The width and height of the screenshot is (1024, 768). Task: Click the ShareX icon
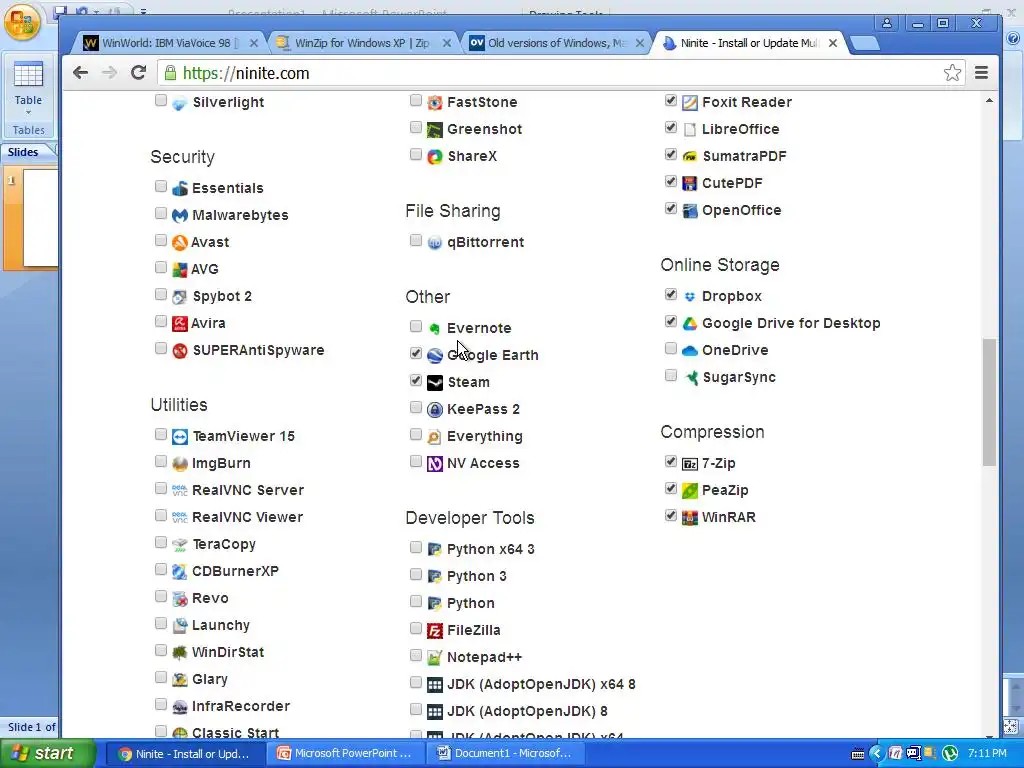pos(435,157)
